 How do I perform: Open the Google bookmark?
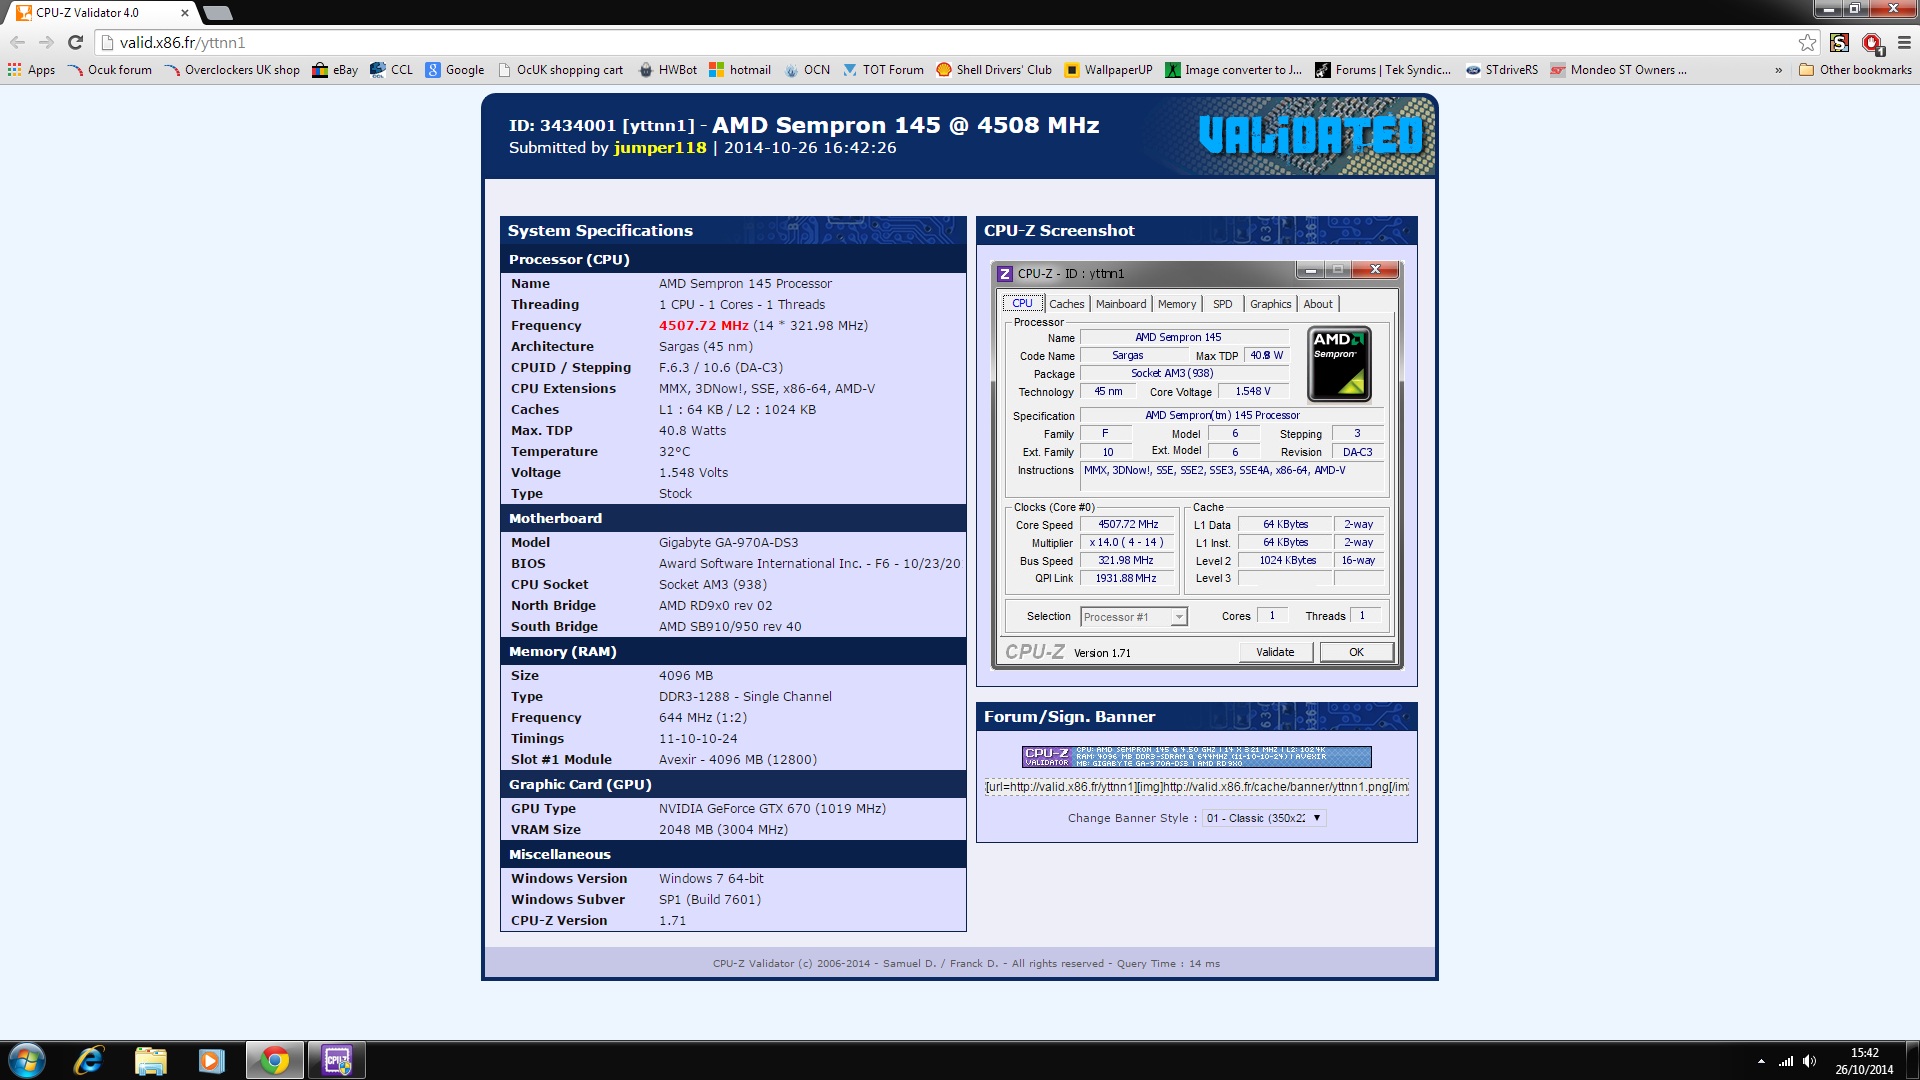455,70
